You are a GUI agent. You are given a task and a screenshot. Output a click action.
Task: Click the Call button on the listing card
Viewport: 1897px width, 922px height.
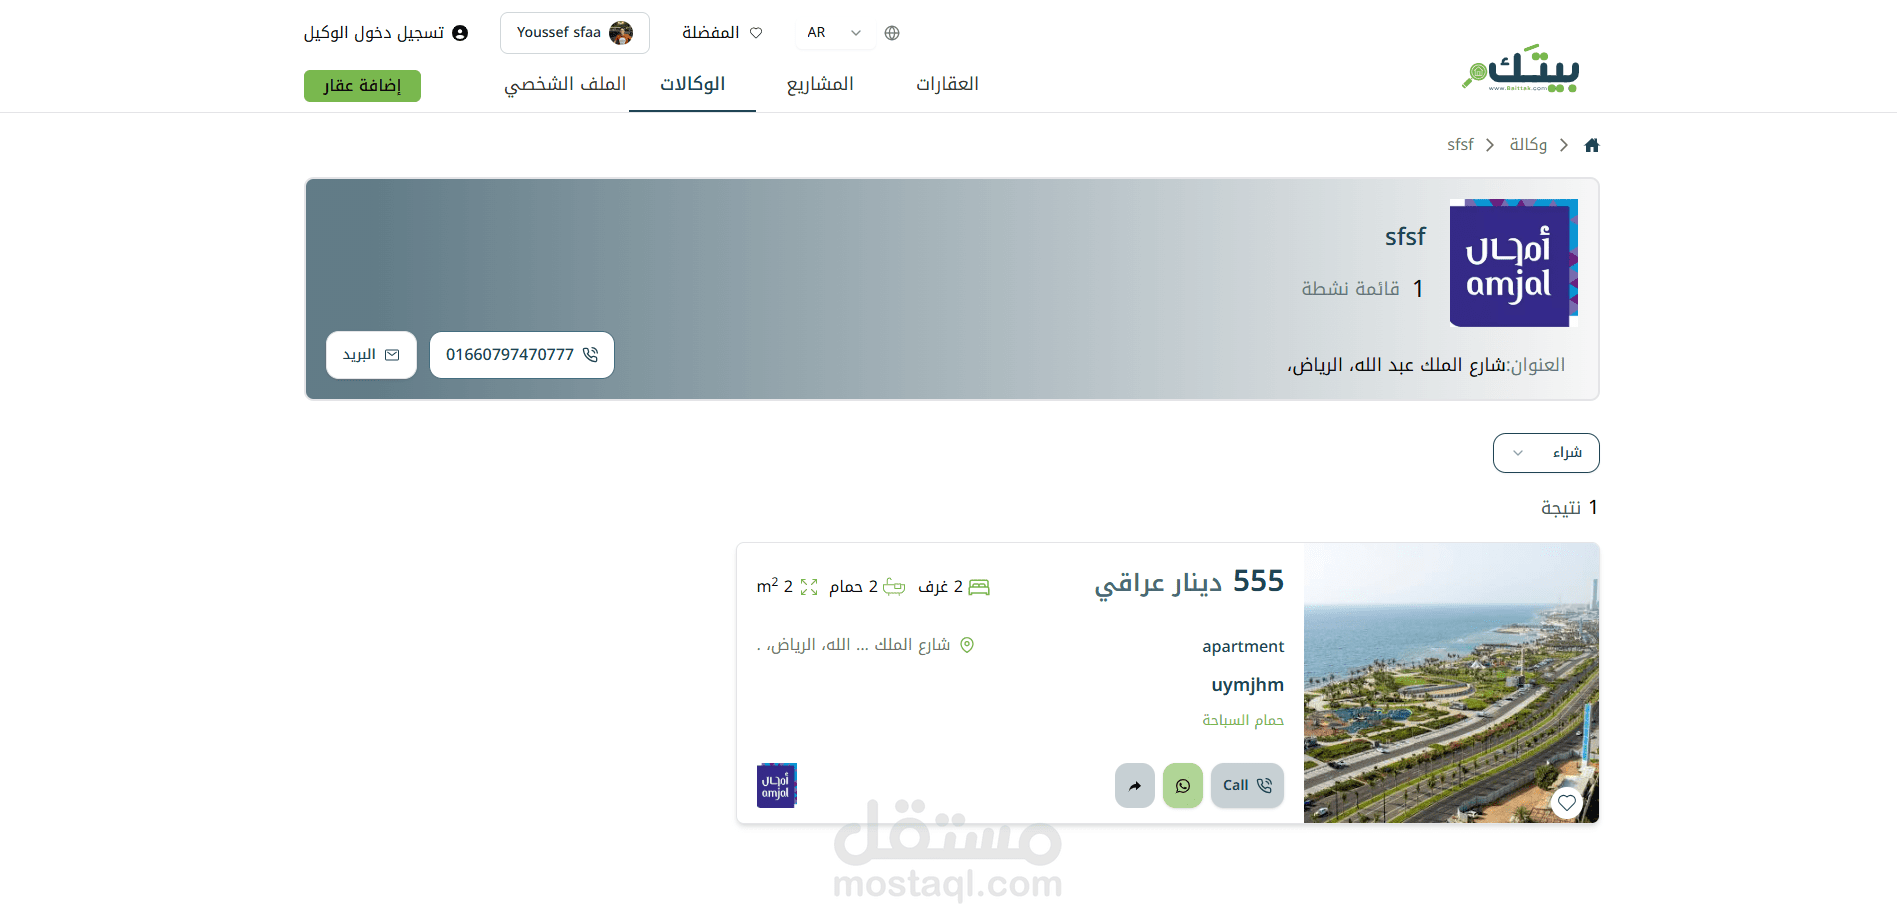(1247, 786)
